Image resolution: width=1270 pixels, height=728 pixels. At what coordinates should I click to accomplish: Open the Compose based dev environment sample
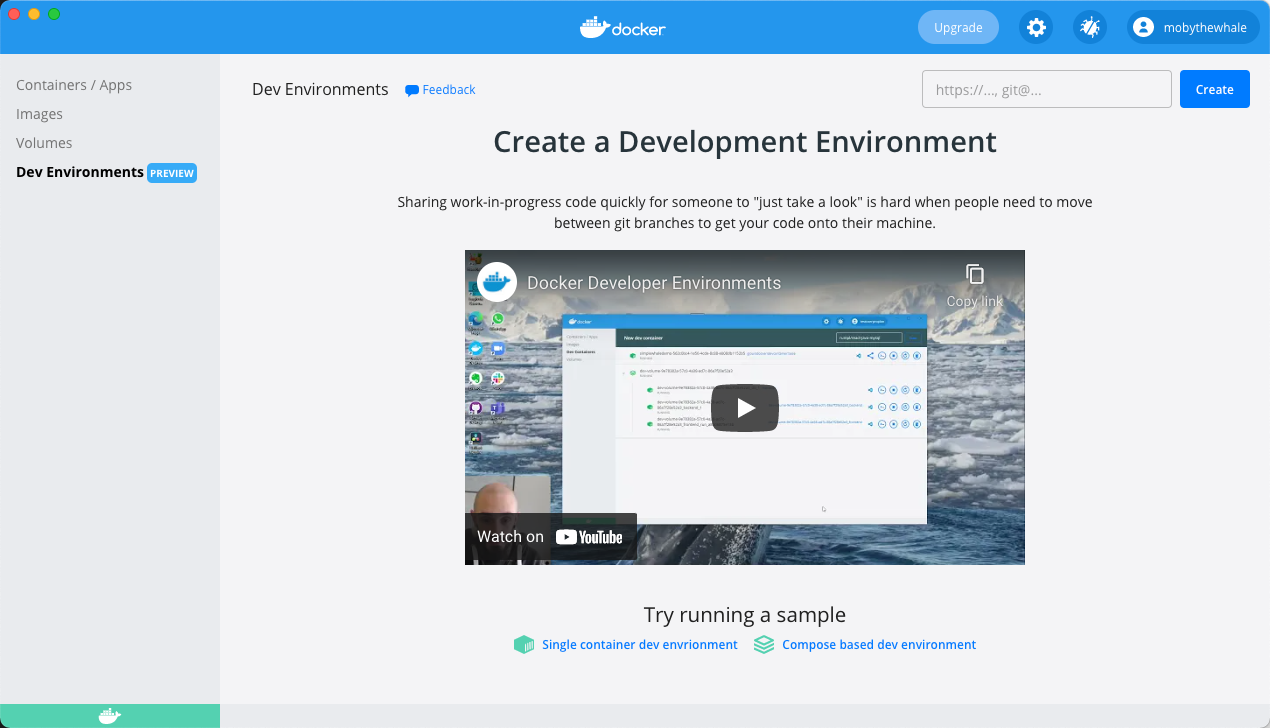click(x=879, y=645)
